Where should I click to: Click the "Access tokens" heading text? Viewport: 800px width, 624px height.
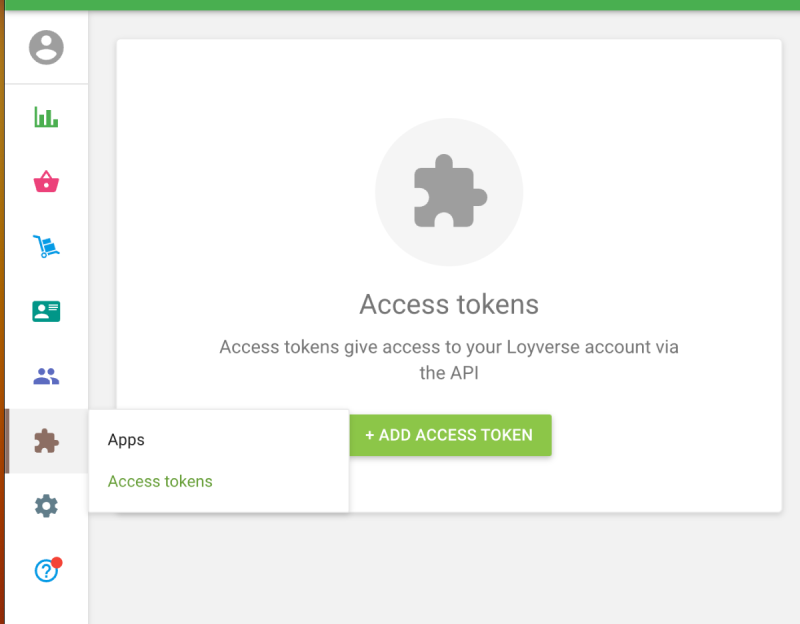pos(449,304)
